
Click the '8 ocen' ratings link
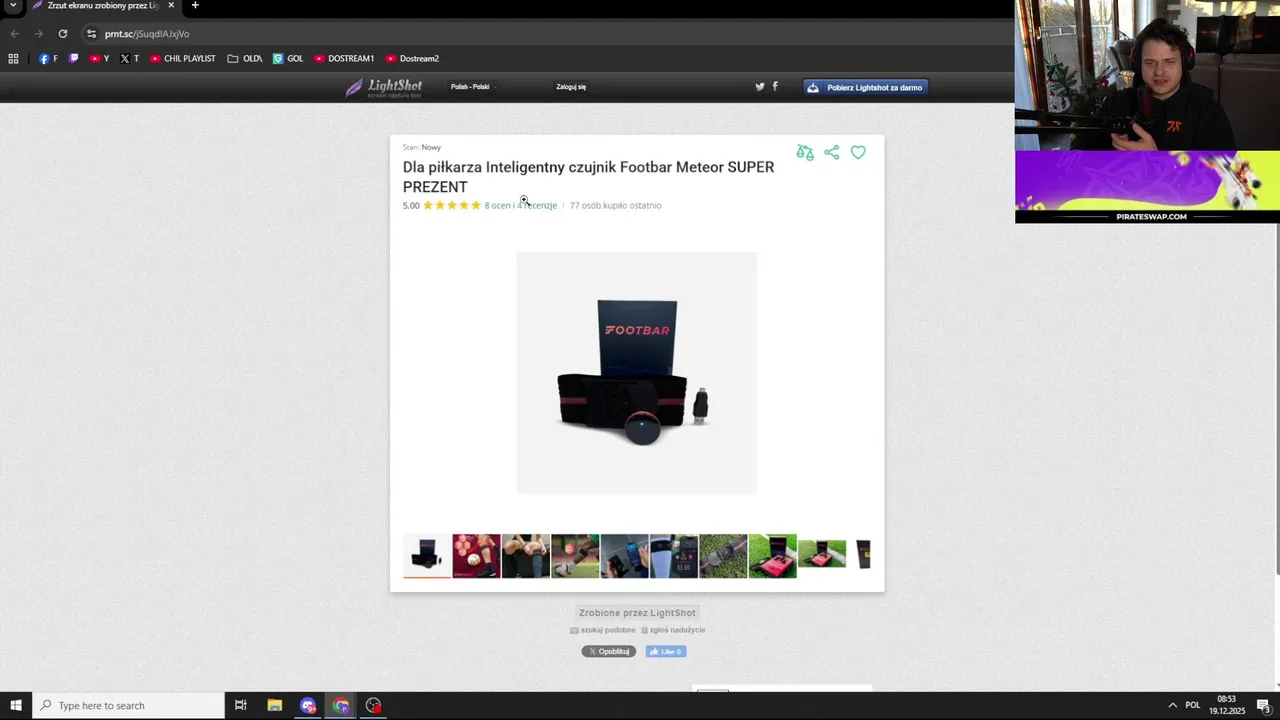[497, 206]
